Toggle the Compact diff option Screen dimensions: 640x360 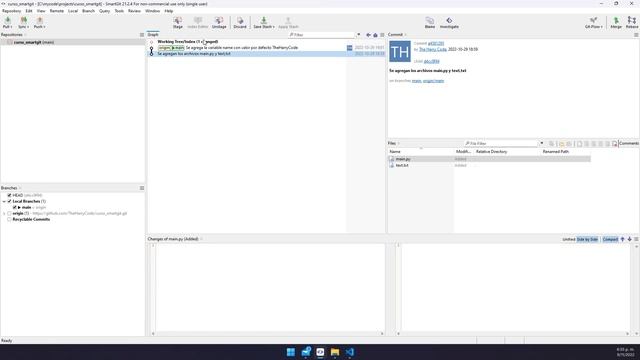pyautogui.click(x=610, y=239)
